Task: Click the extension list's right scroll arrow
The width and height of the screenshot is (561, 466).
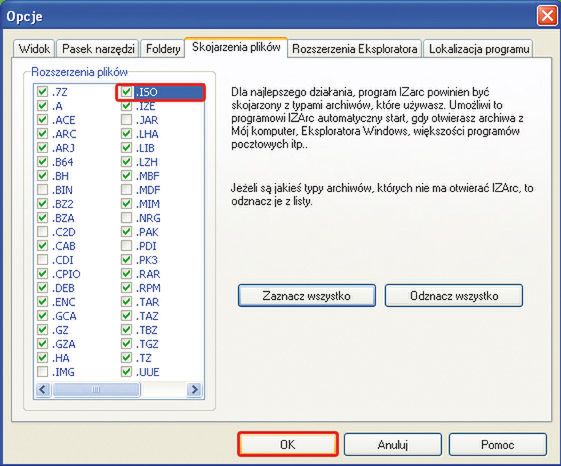Action: click(195, 389)
